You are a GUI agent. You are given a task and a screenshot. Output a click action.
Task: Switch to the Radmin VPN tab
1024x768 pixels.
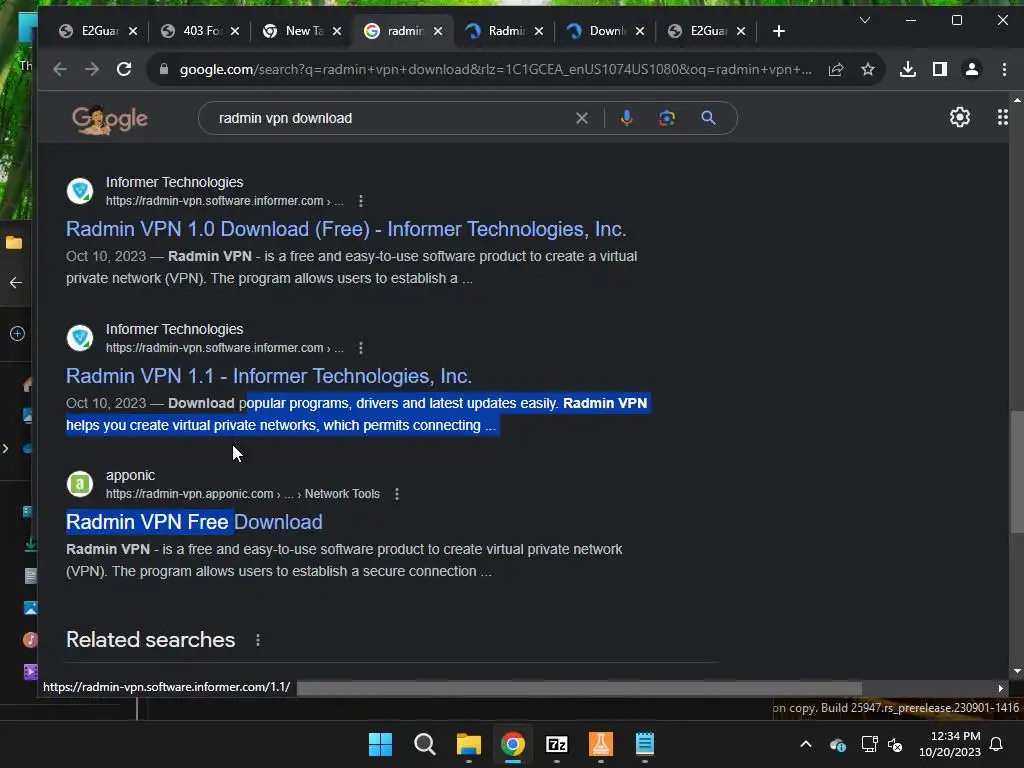pos(498,31)
